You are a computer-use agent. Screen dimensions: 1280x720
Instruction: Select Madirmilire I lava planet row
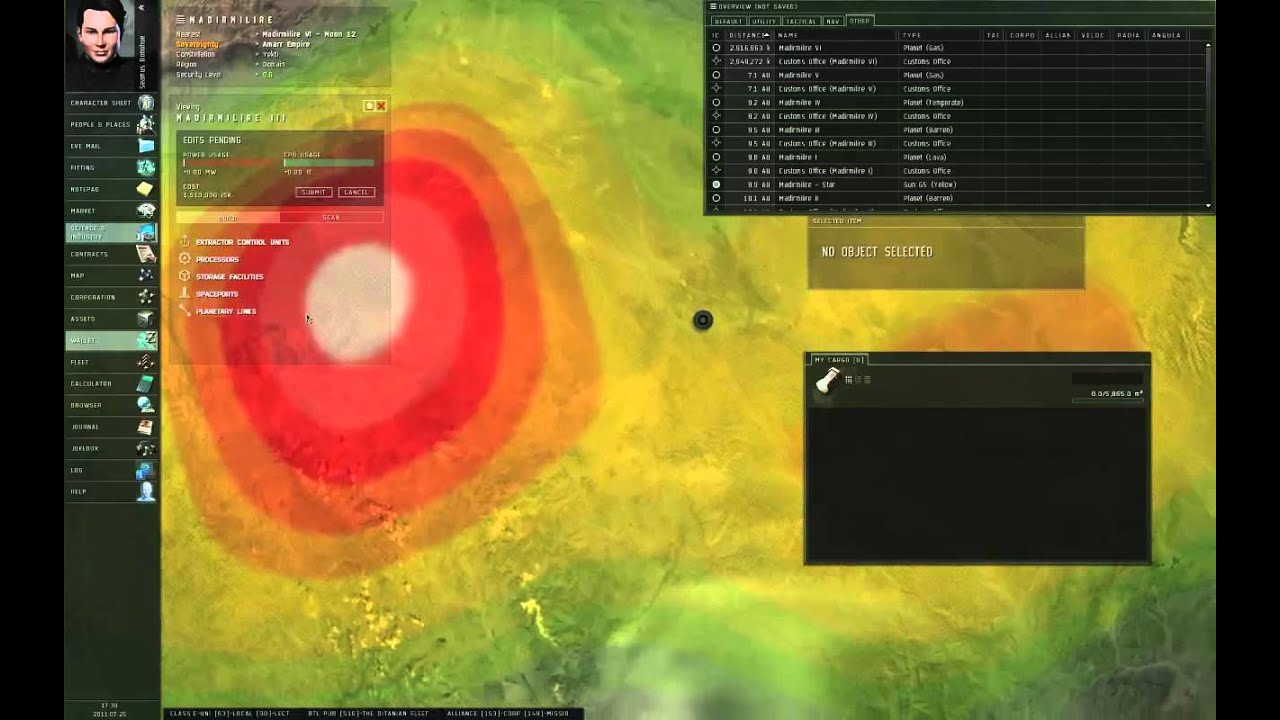(x=957, y=157)
